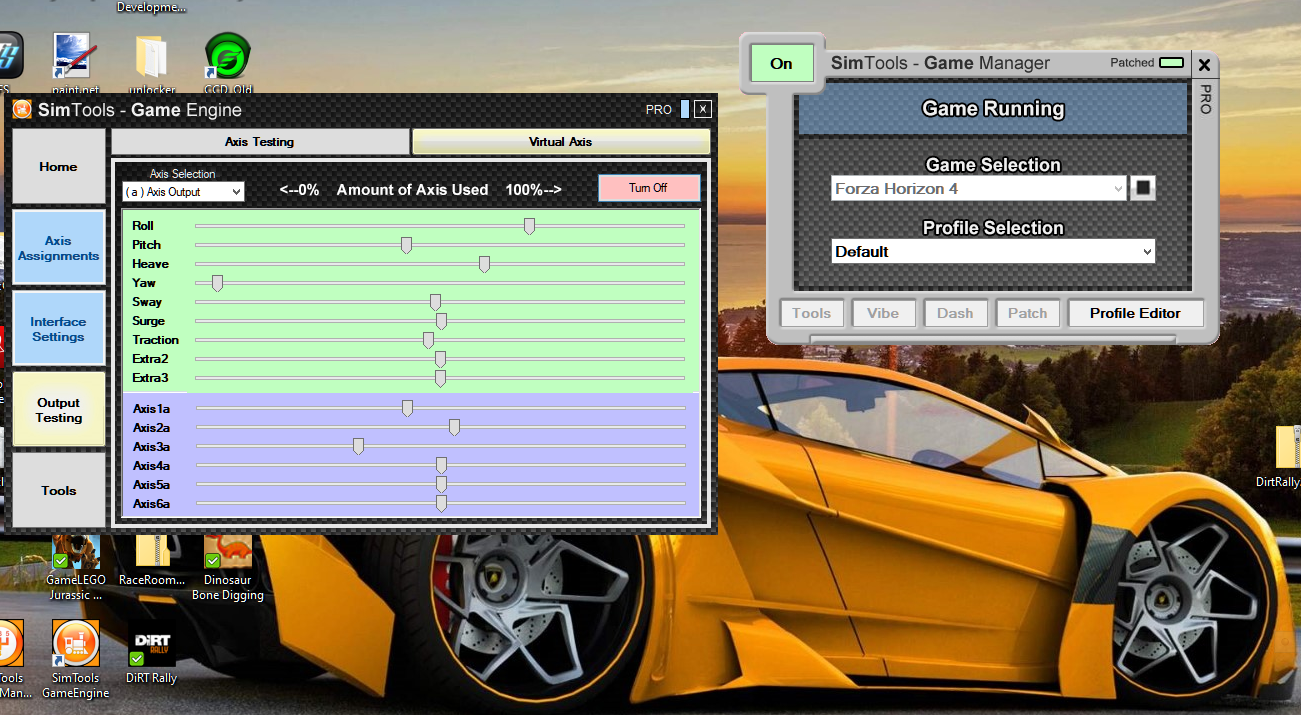Image resolution: width=1301 pixels, height=715 pixels.
Task: Open the Profile Selection dropdown set to Default
Action: click(x=993, y=251)
